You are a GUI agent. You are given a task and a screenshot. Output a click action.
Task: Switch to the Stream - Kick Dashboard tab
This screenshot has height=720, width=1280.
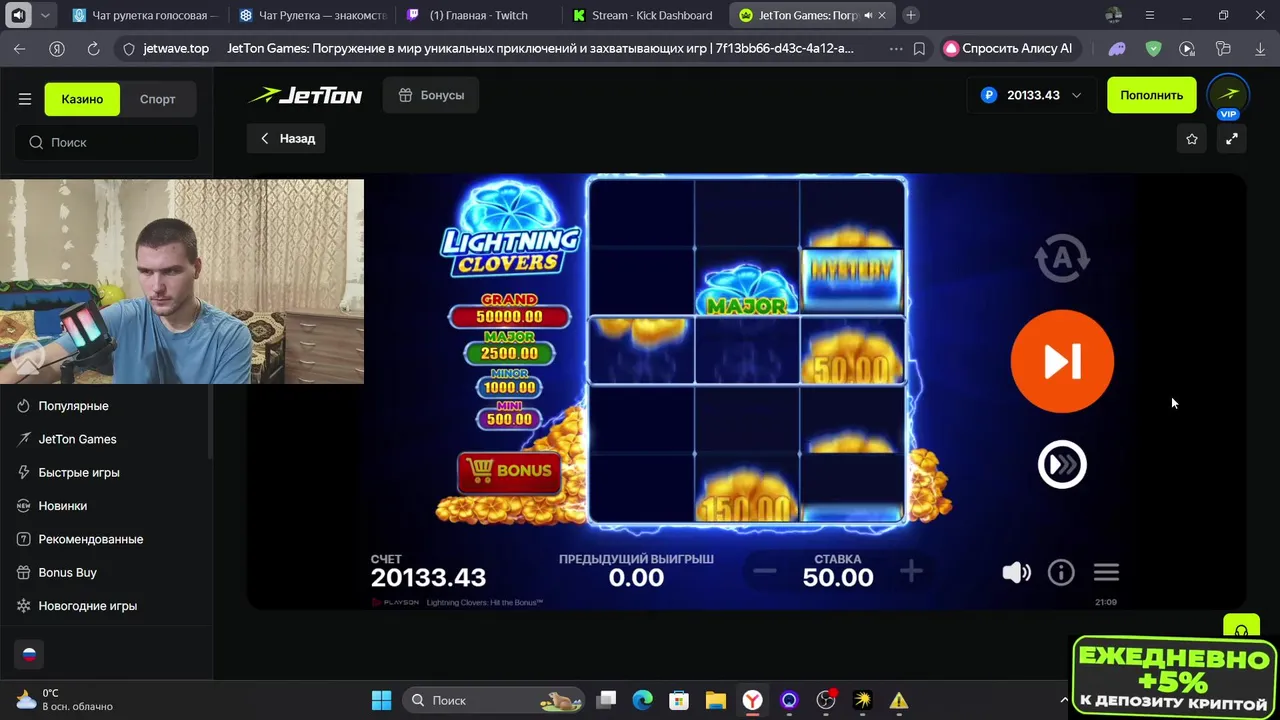pyautogui.click(x=645, y=15)
